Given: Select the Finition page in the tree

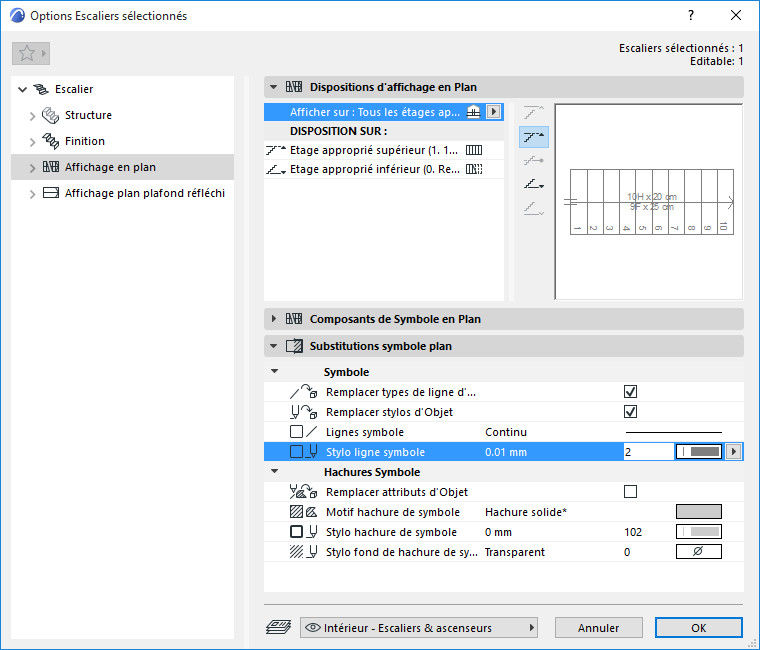Looking at the screenshot, I should click(85, 141).
